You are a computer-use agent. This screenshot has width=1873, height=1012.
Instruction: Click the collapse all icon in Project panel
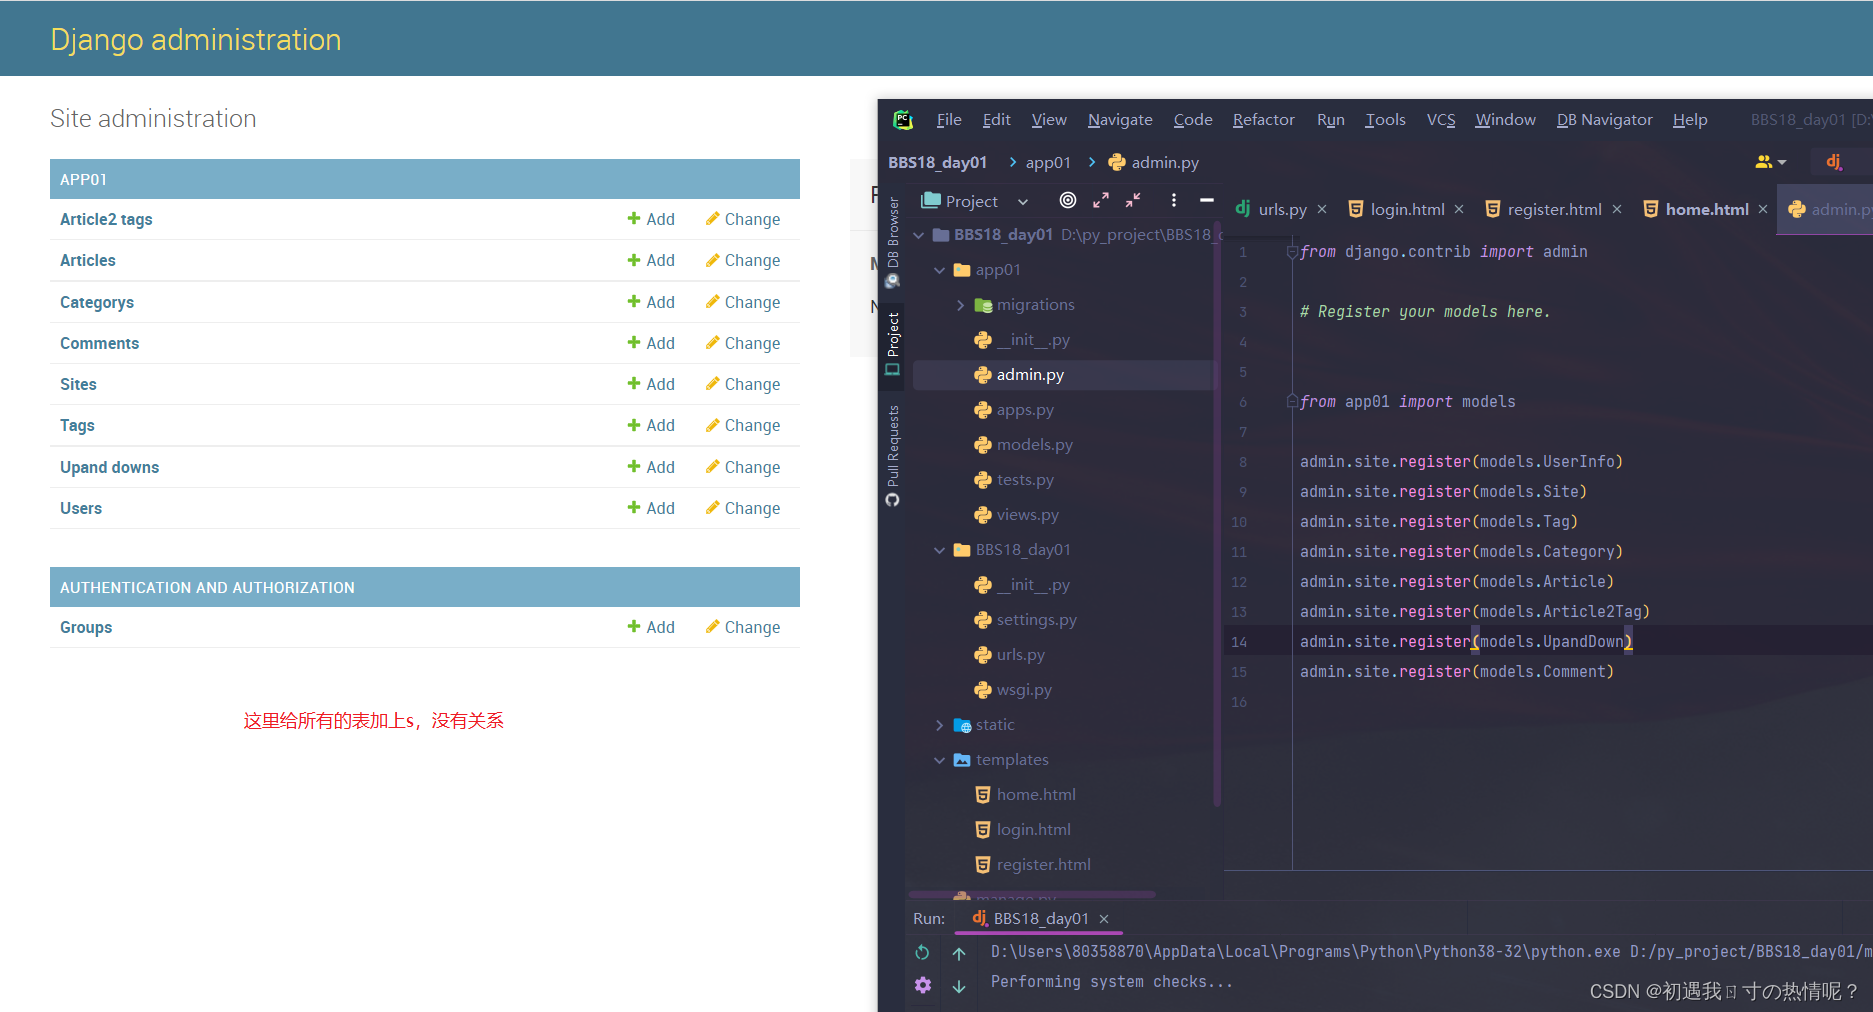tap(1133, 200)
